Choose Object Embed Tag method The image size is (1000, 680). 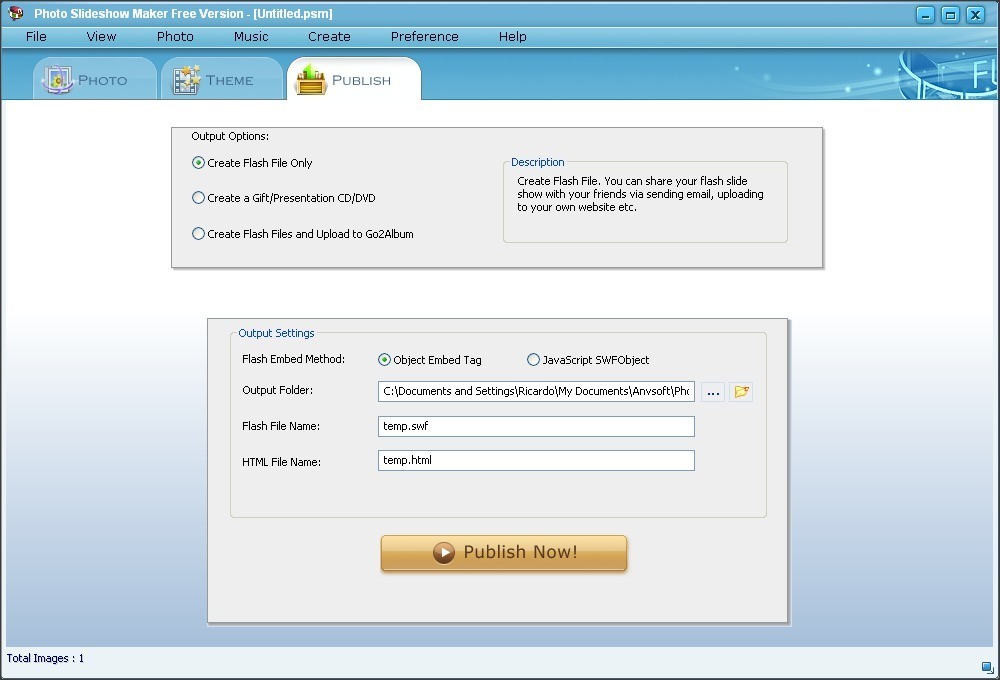(x=430, y=360)
